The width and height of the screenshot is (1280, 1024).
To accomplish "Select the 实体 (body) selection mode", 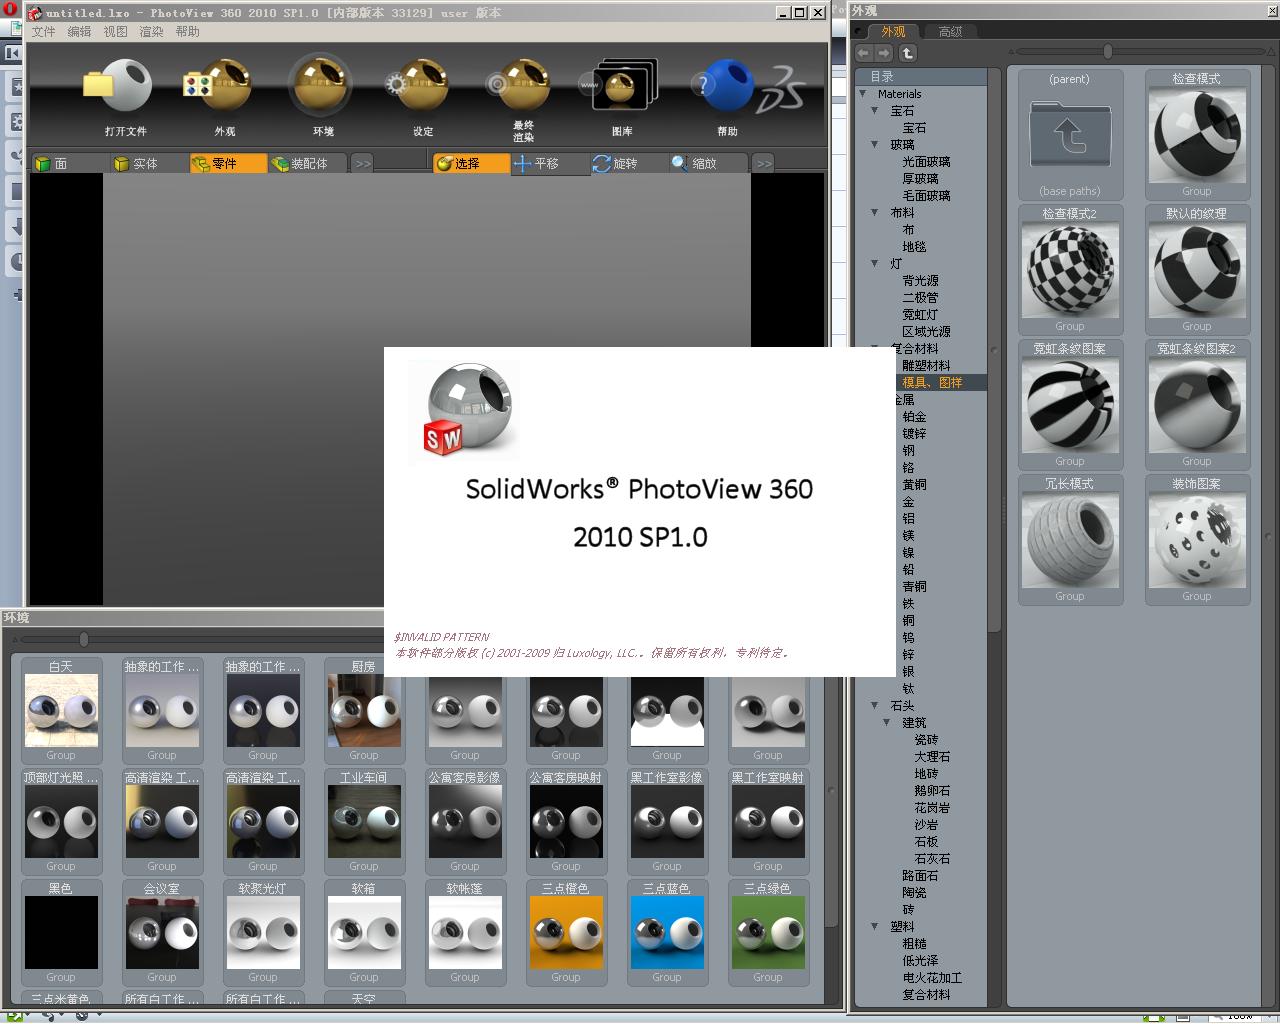I will (148, 163).
